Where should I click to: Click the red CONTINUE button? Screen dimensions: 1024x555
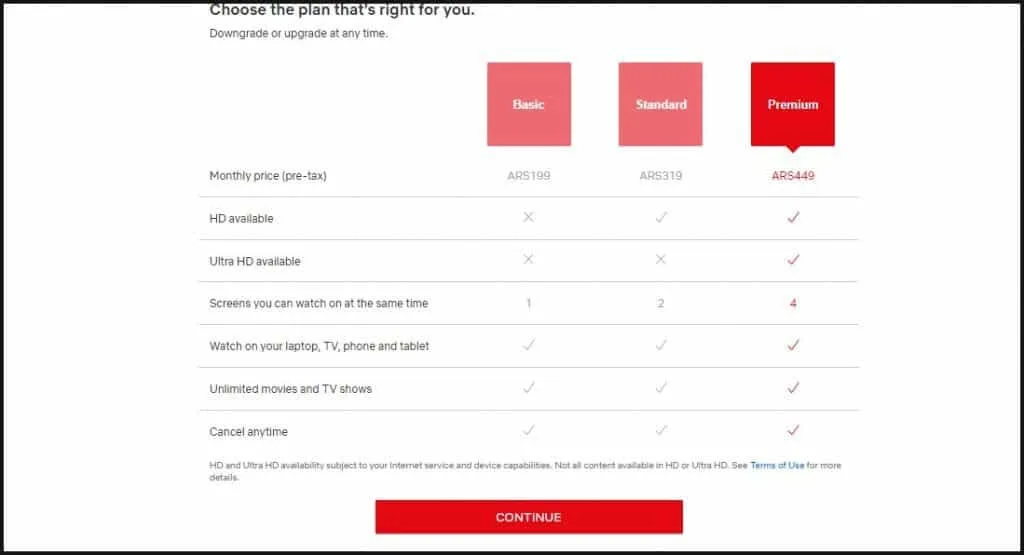click(529, 517)
